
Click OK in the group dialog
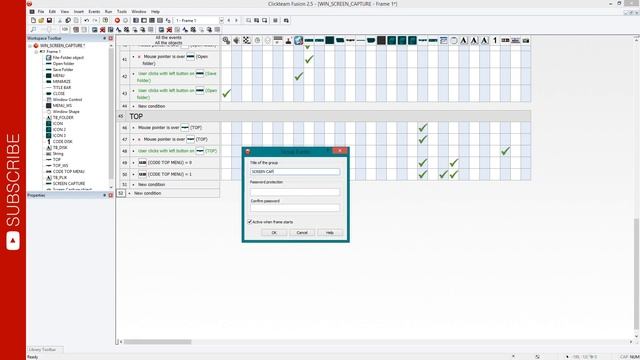point(274,233)
